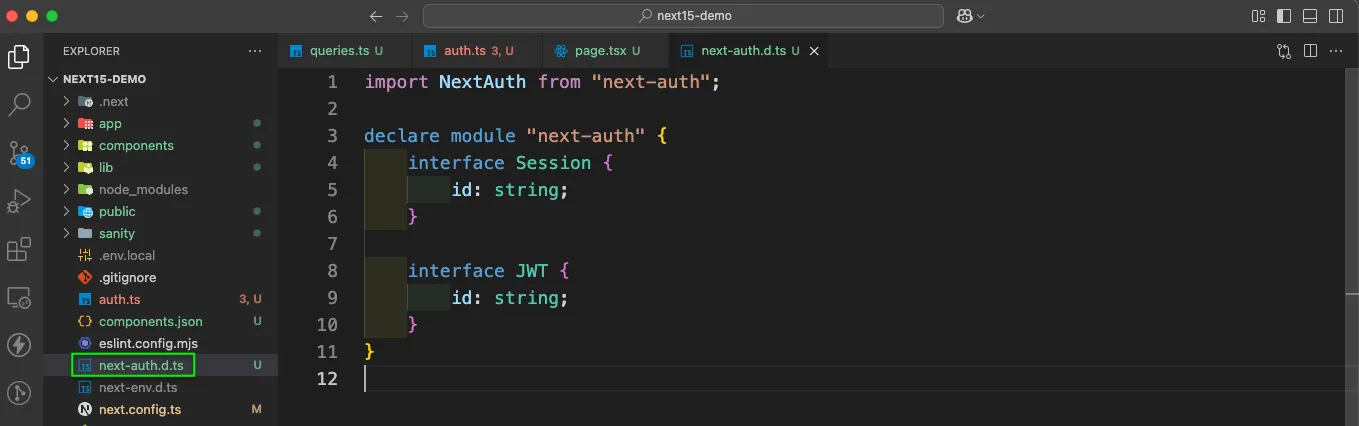Viewport: 1359px width, 426px height.
Task: Go back using the title bar arrow
Action: coord(376,16)
